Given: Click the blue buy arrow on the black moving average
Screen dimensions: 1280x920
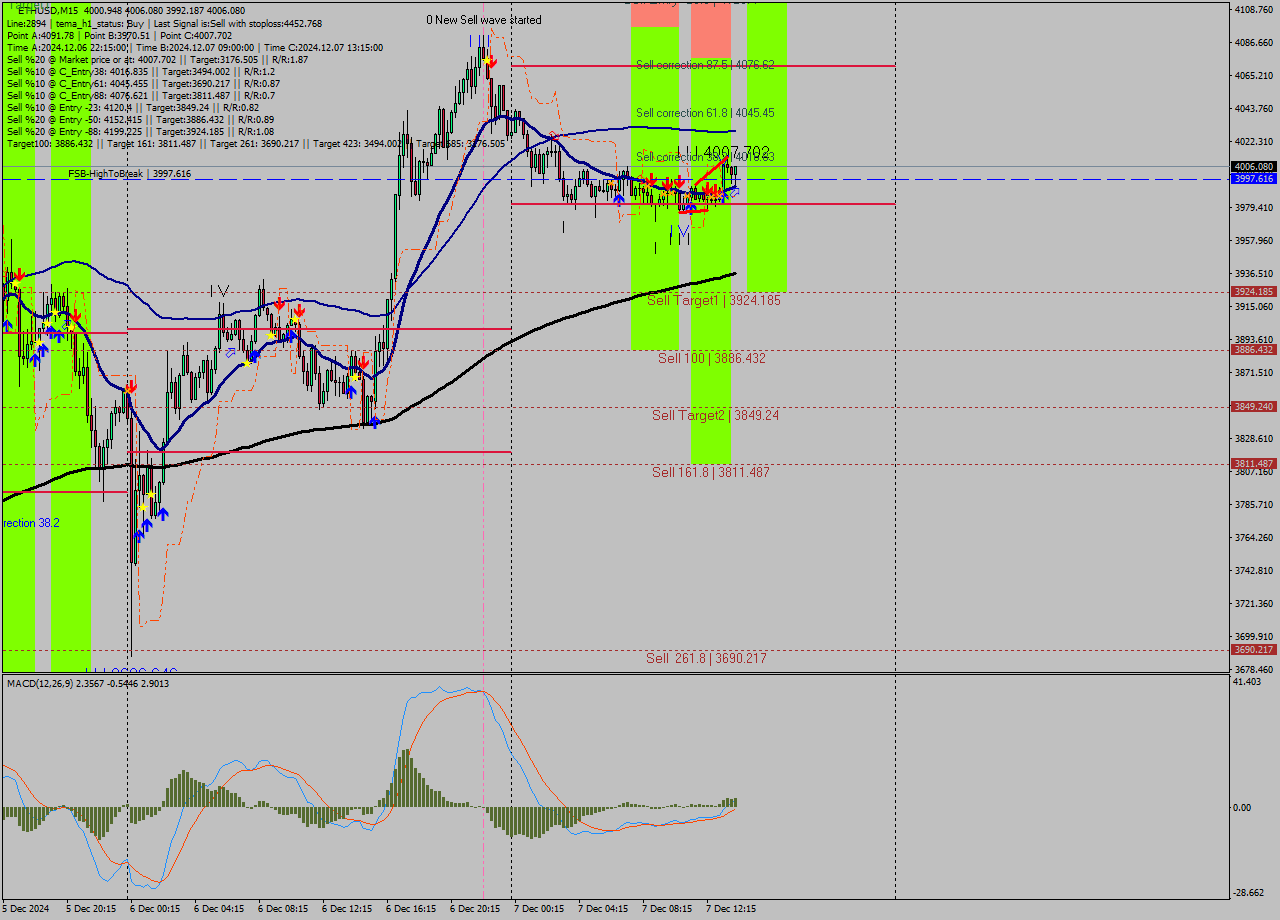Looking at the screenshot, I should point(375,423).
